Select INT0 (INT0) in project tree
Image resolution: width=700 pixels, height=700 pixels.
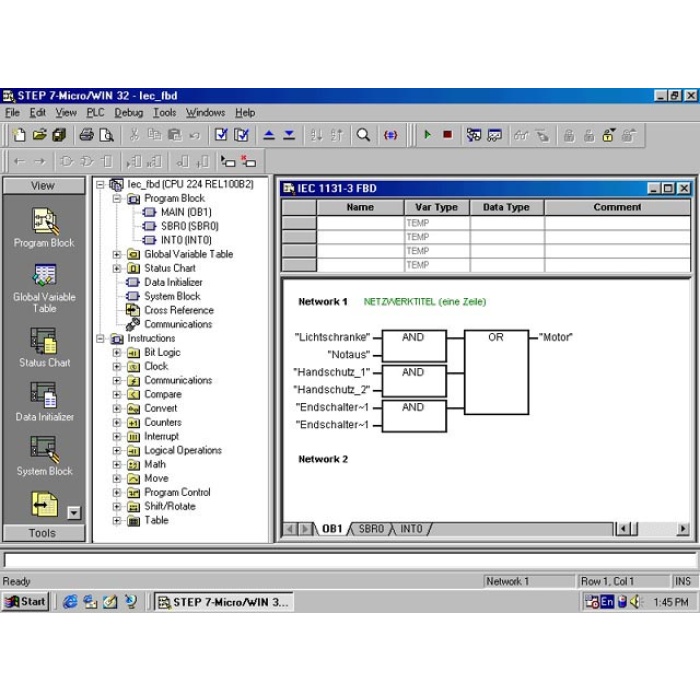coord(186,240)
